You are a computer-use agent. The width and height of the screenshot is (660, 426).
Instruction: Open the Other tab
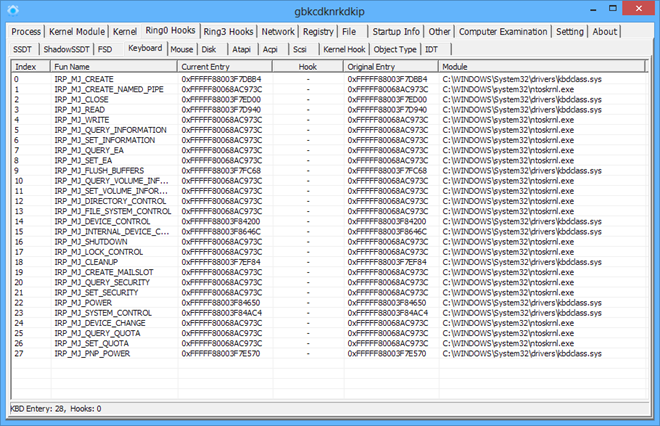pyautogui.click(x=439, y=32)
